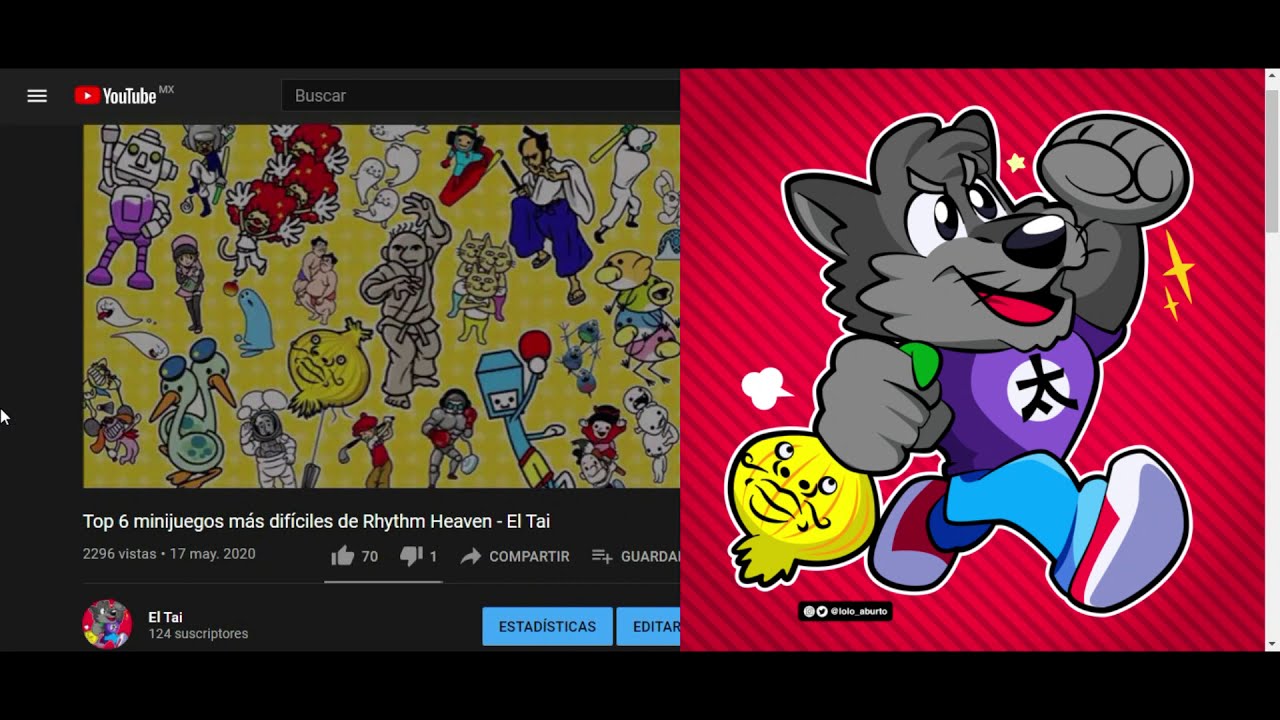Viewport: 1280px width, 720px height.
Task: Click the EDITAR video button
Action: point(649,626)
